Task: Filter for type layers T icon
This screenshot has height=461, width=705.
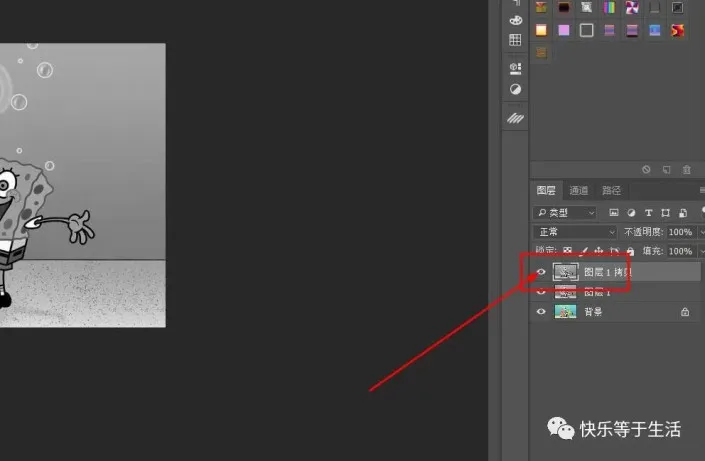Action: click(x=648, y=213)
